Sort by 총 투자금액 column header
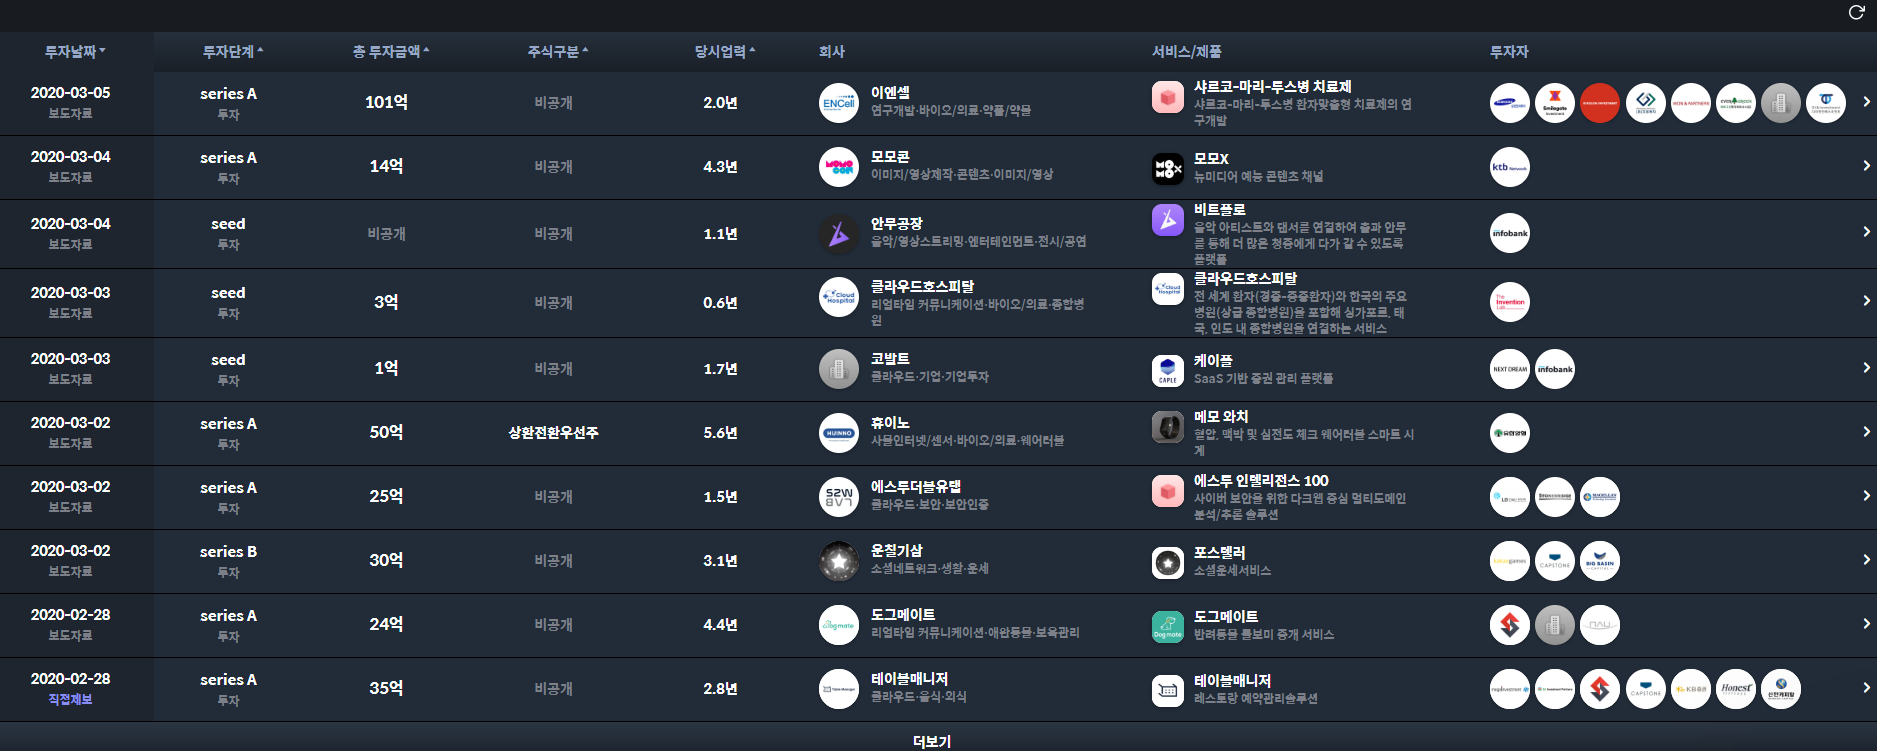This screenshot has width=1877, height=751. pyautogui.click(x=391, y=51)
